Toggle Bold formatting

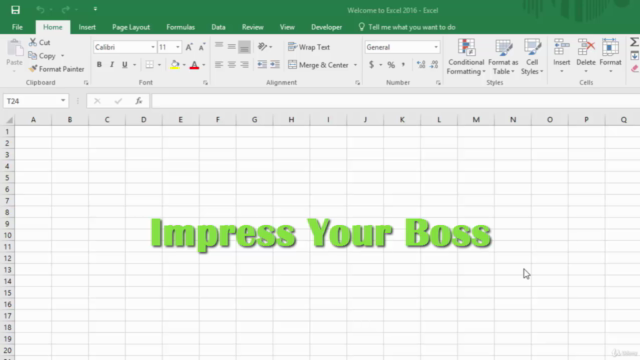pyautogui.click(x=99, y=64)
